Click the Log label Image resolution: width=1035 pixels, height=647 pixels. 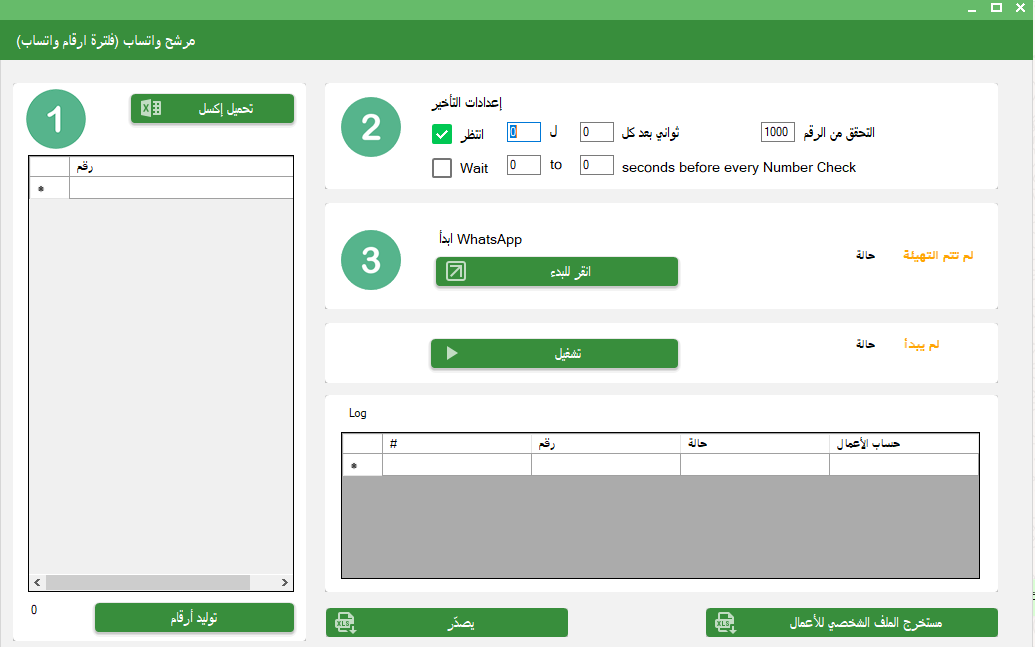[358, 413]
